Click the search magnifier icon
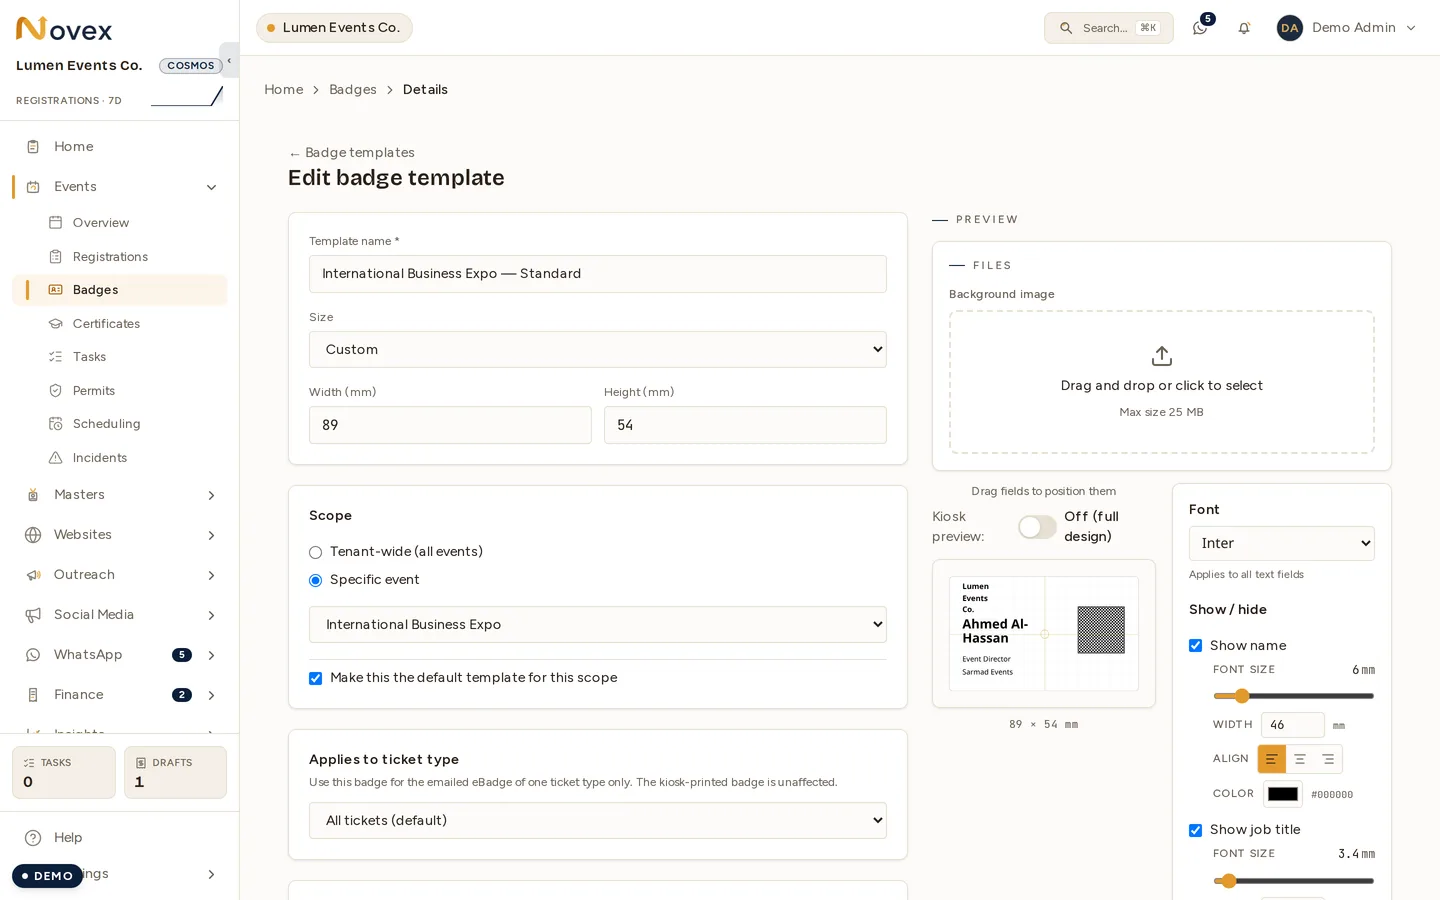The height and width of the screenshot is (900, 1440). (1066, 28)
